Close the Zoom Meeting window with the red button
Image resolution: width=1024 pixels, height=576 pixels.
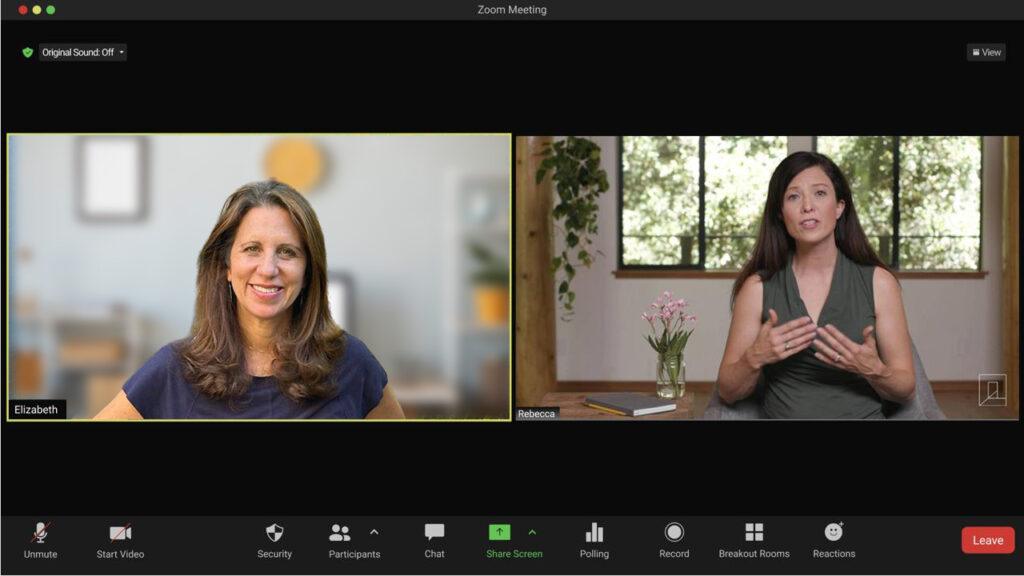23,10
